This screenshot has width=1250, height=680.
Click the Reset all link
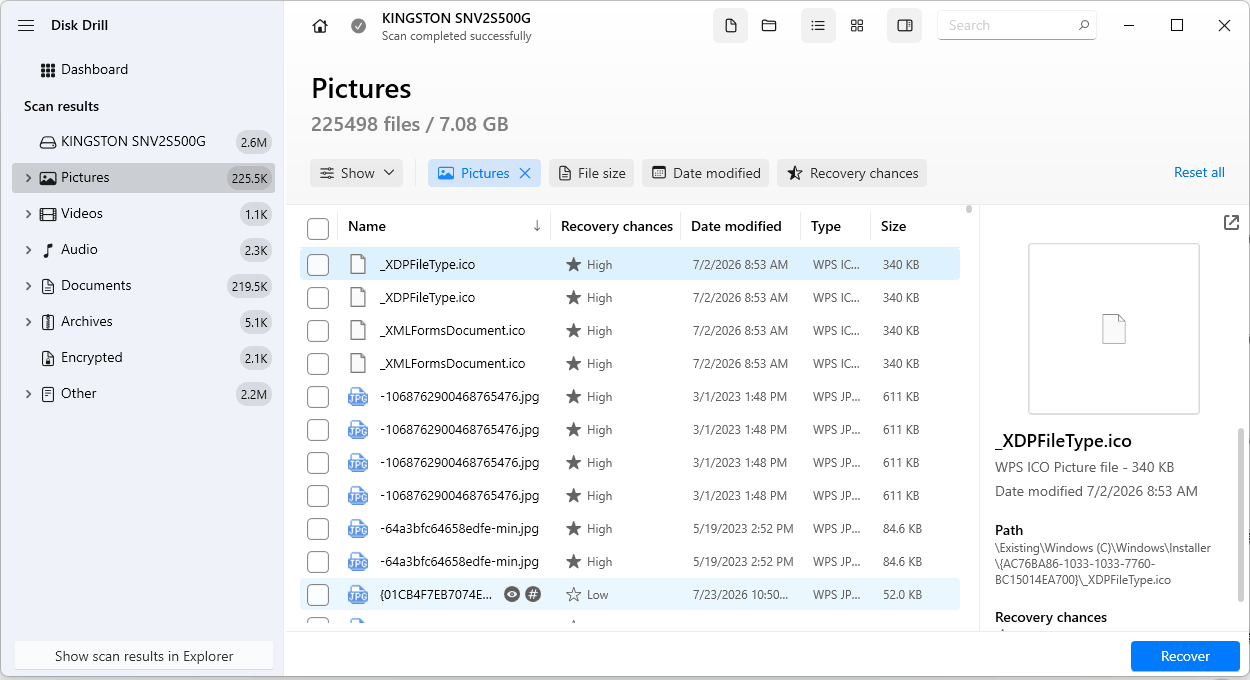tap(1199, 173)
